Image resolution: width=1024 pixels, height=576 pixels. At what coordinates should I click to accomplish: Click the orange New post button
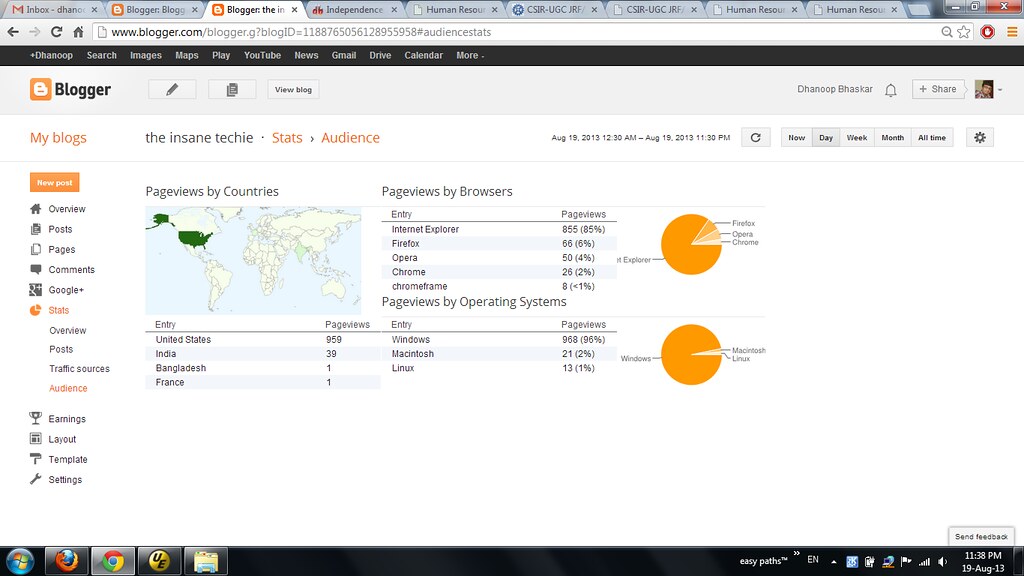click(x=54, y=182)
